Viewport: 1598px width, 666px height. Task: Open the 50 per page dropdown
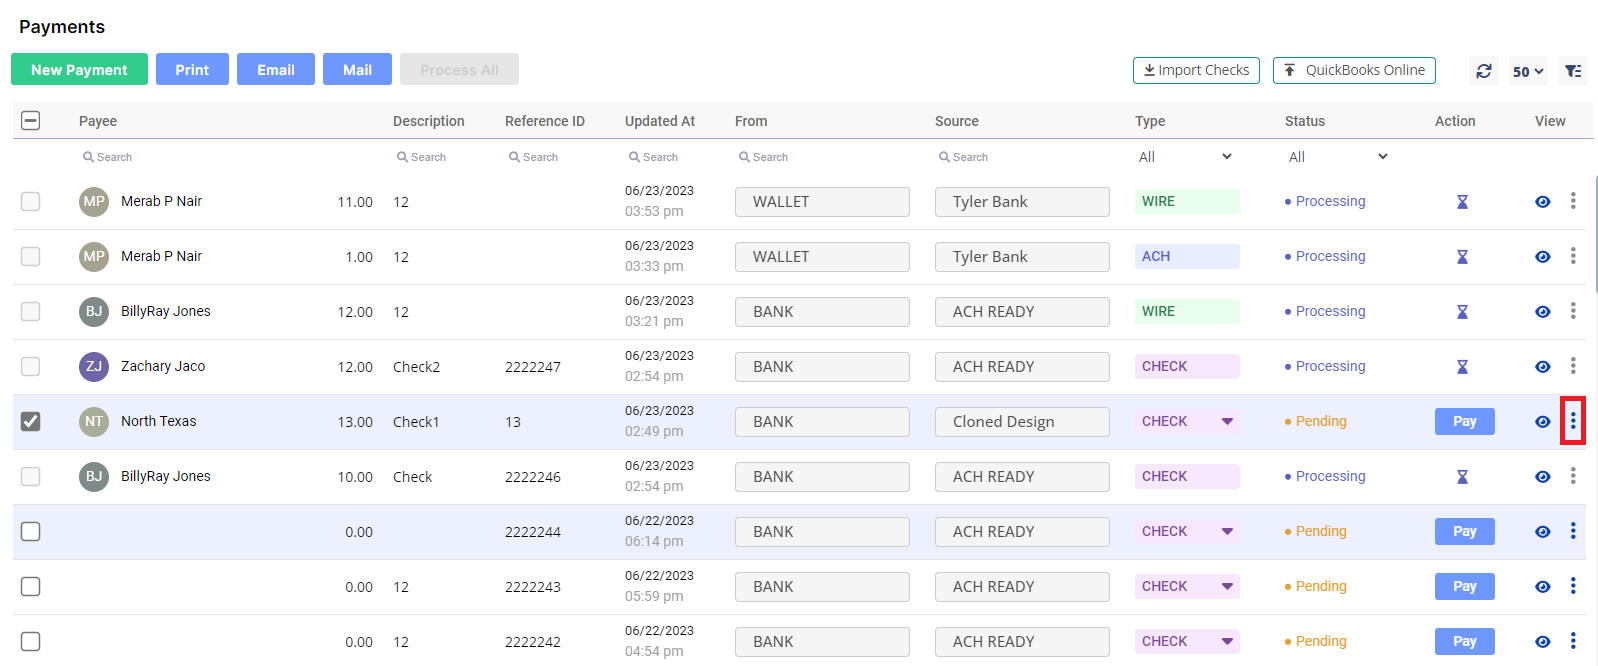click(x=1528, y=71)
